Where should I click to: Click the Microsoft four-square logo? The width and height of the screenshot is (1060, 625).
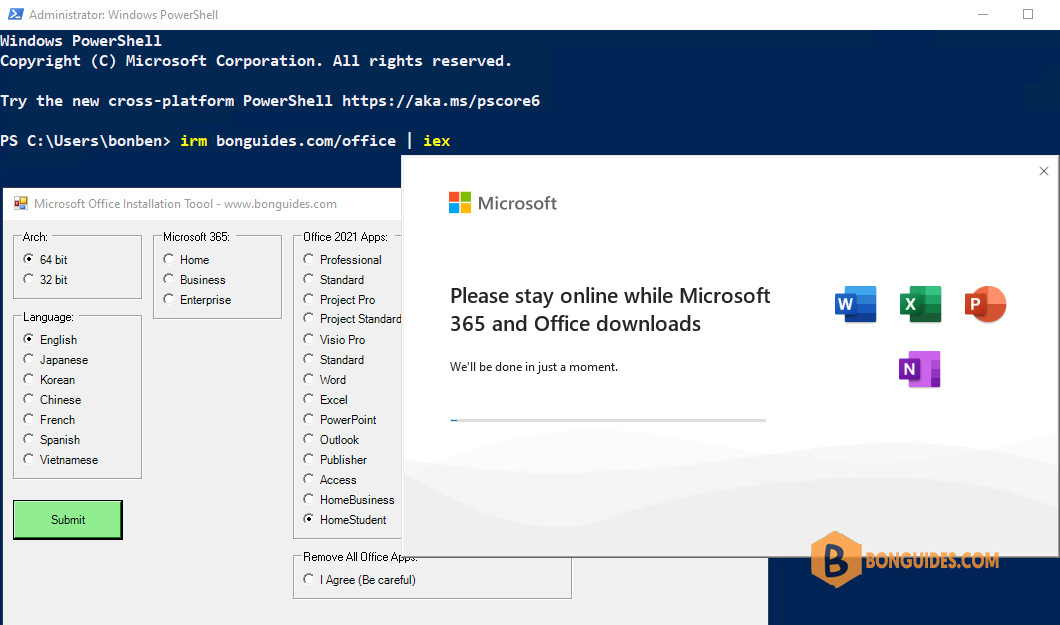point(460,203)
